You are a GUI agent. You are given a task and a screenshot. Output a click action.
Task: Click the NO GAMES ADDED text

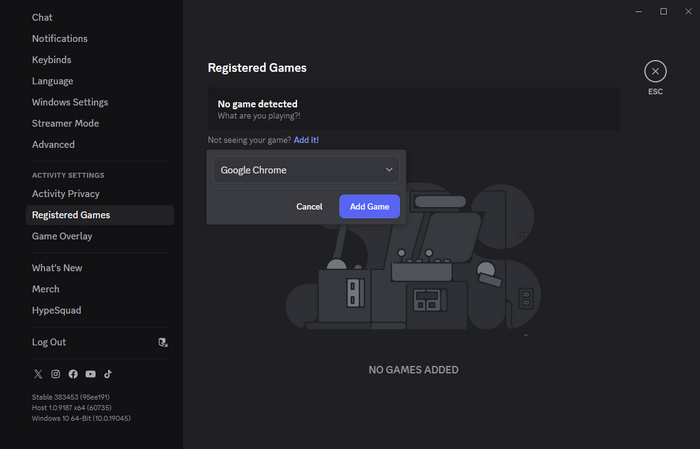[413, 370]
